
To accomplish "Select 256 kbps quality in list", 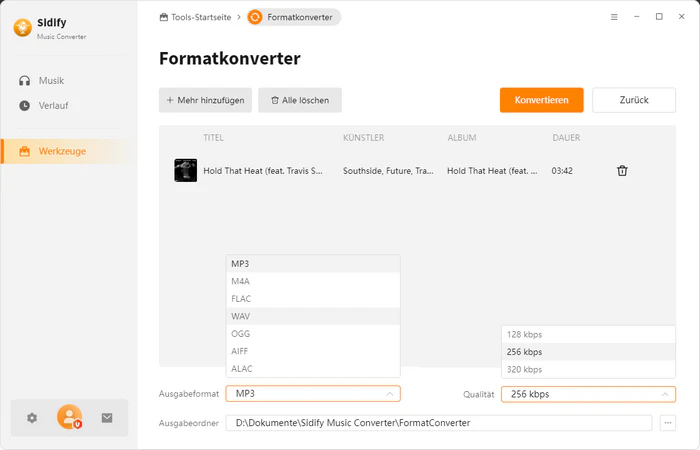I will [x=588, y=352].
